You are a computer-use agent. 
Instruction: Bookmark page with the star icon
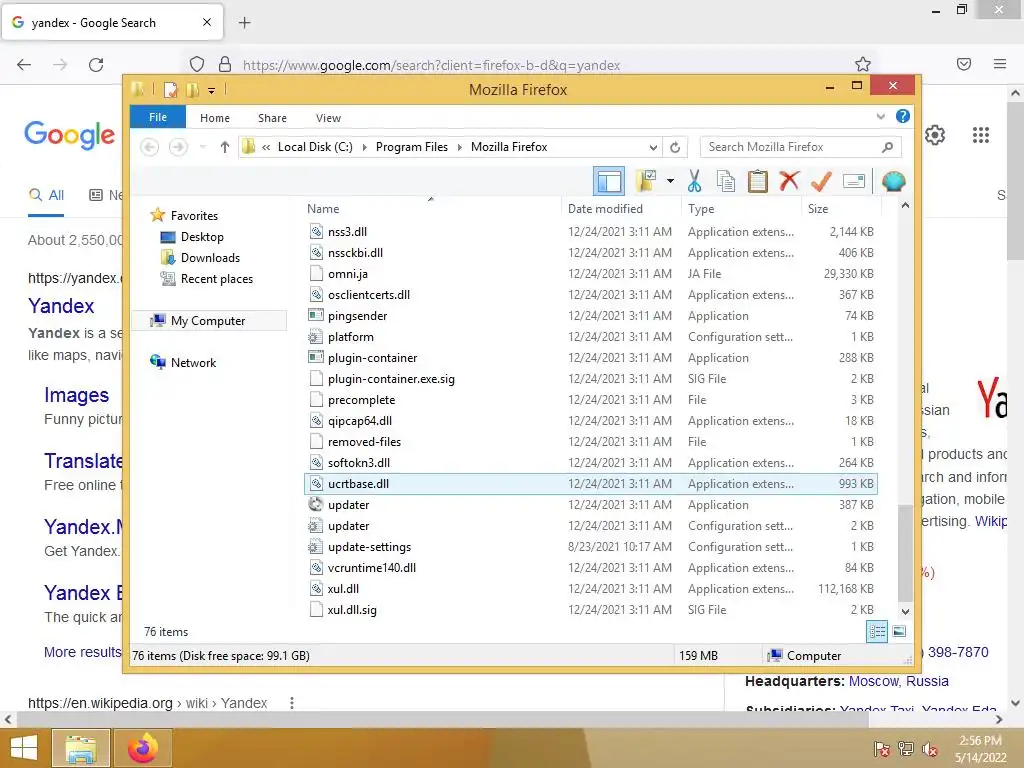click(x=863, y=64)
